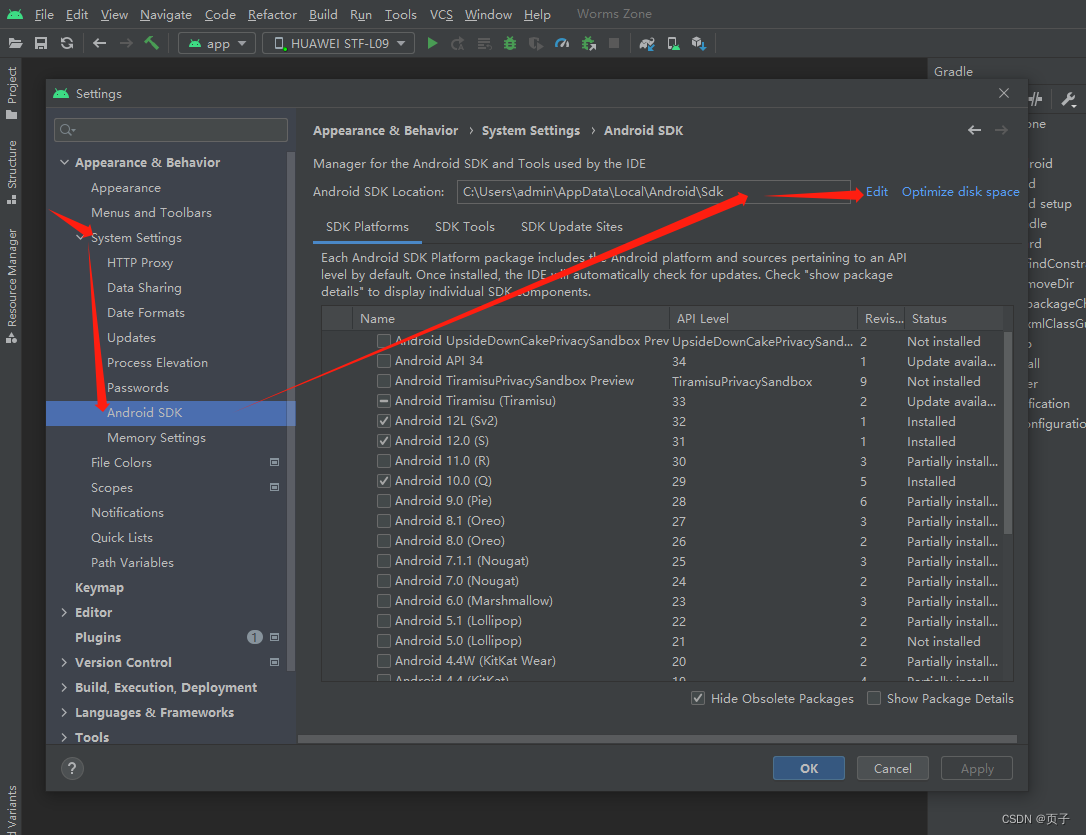Open the app run configuration dropdown
Viewport: 1086px width, 835px height.
pos(216,43)
